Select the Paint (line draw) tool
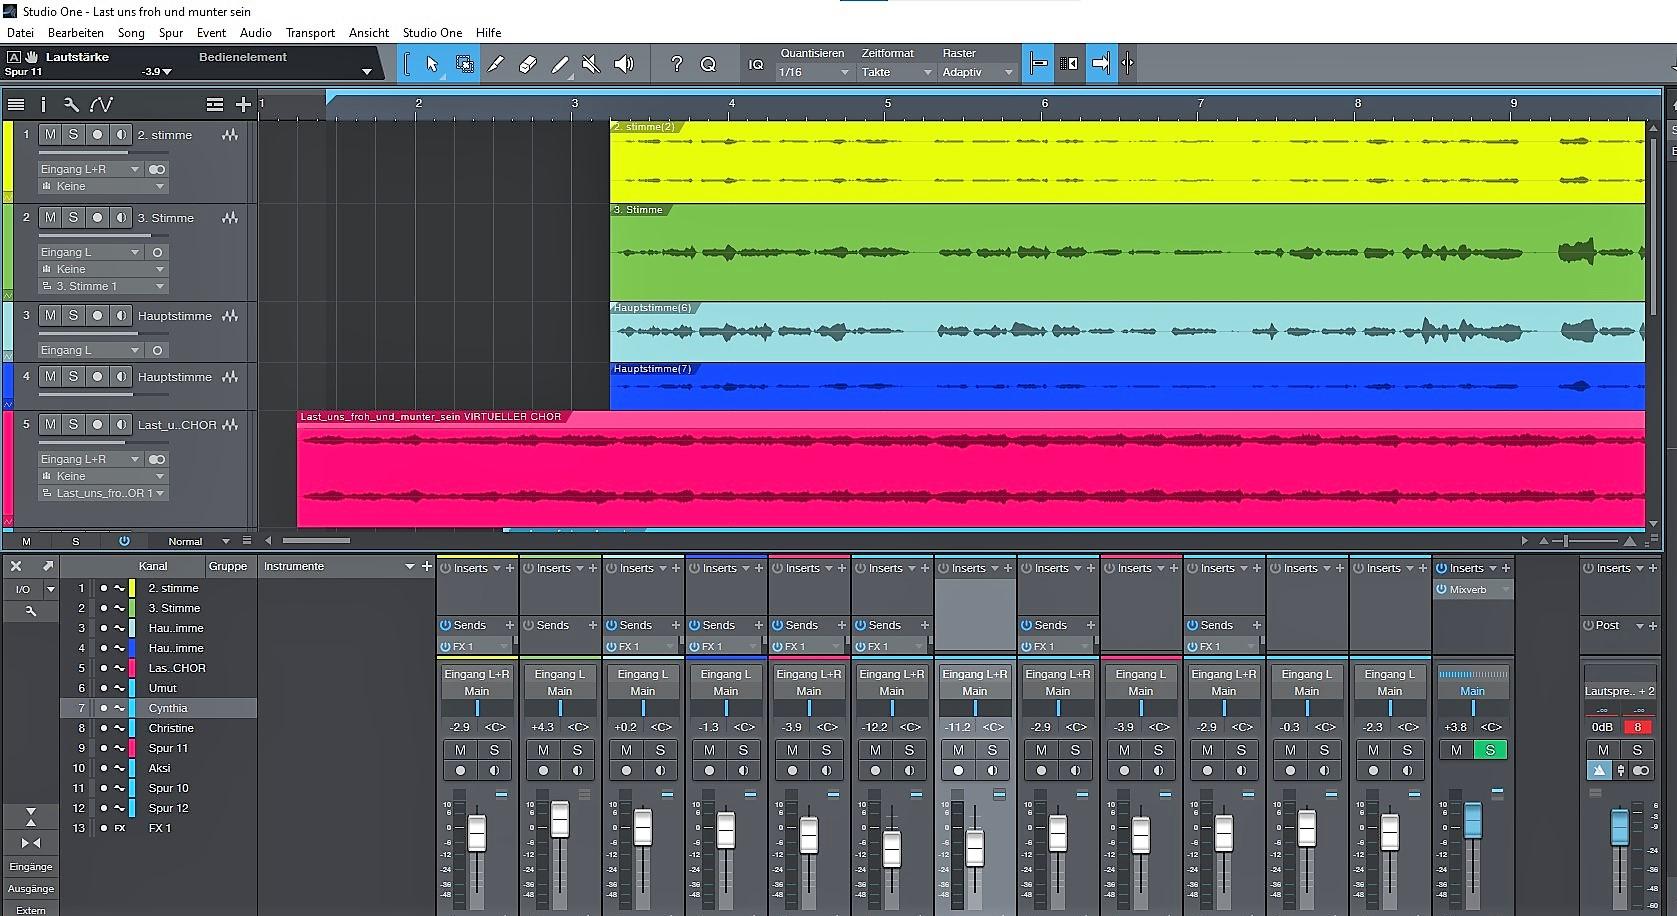Image resolution: width=1677 pixels, height=916 pixels. coord(560,64)
